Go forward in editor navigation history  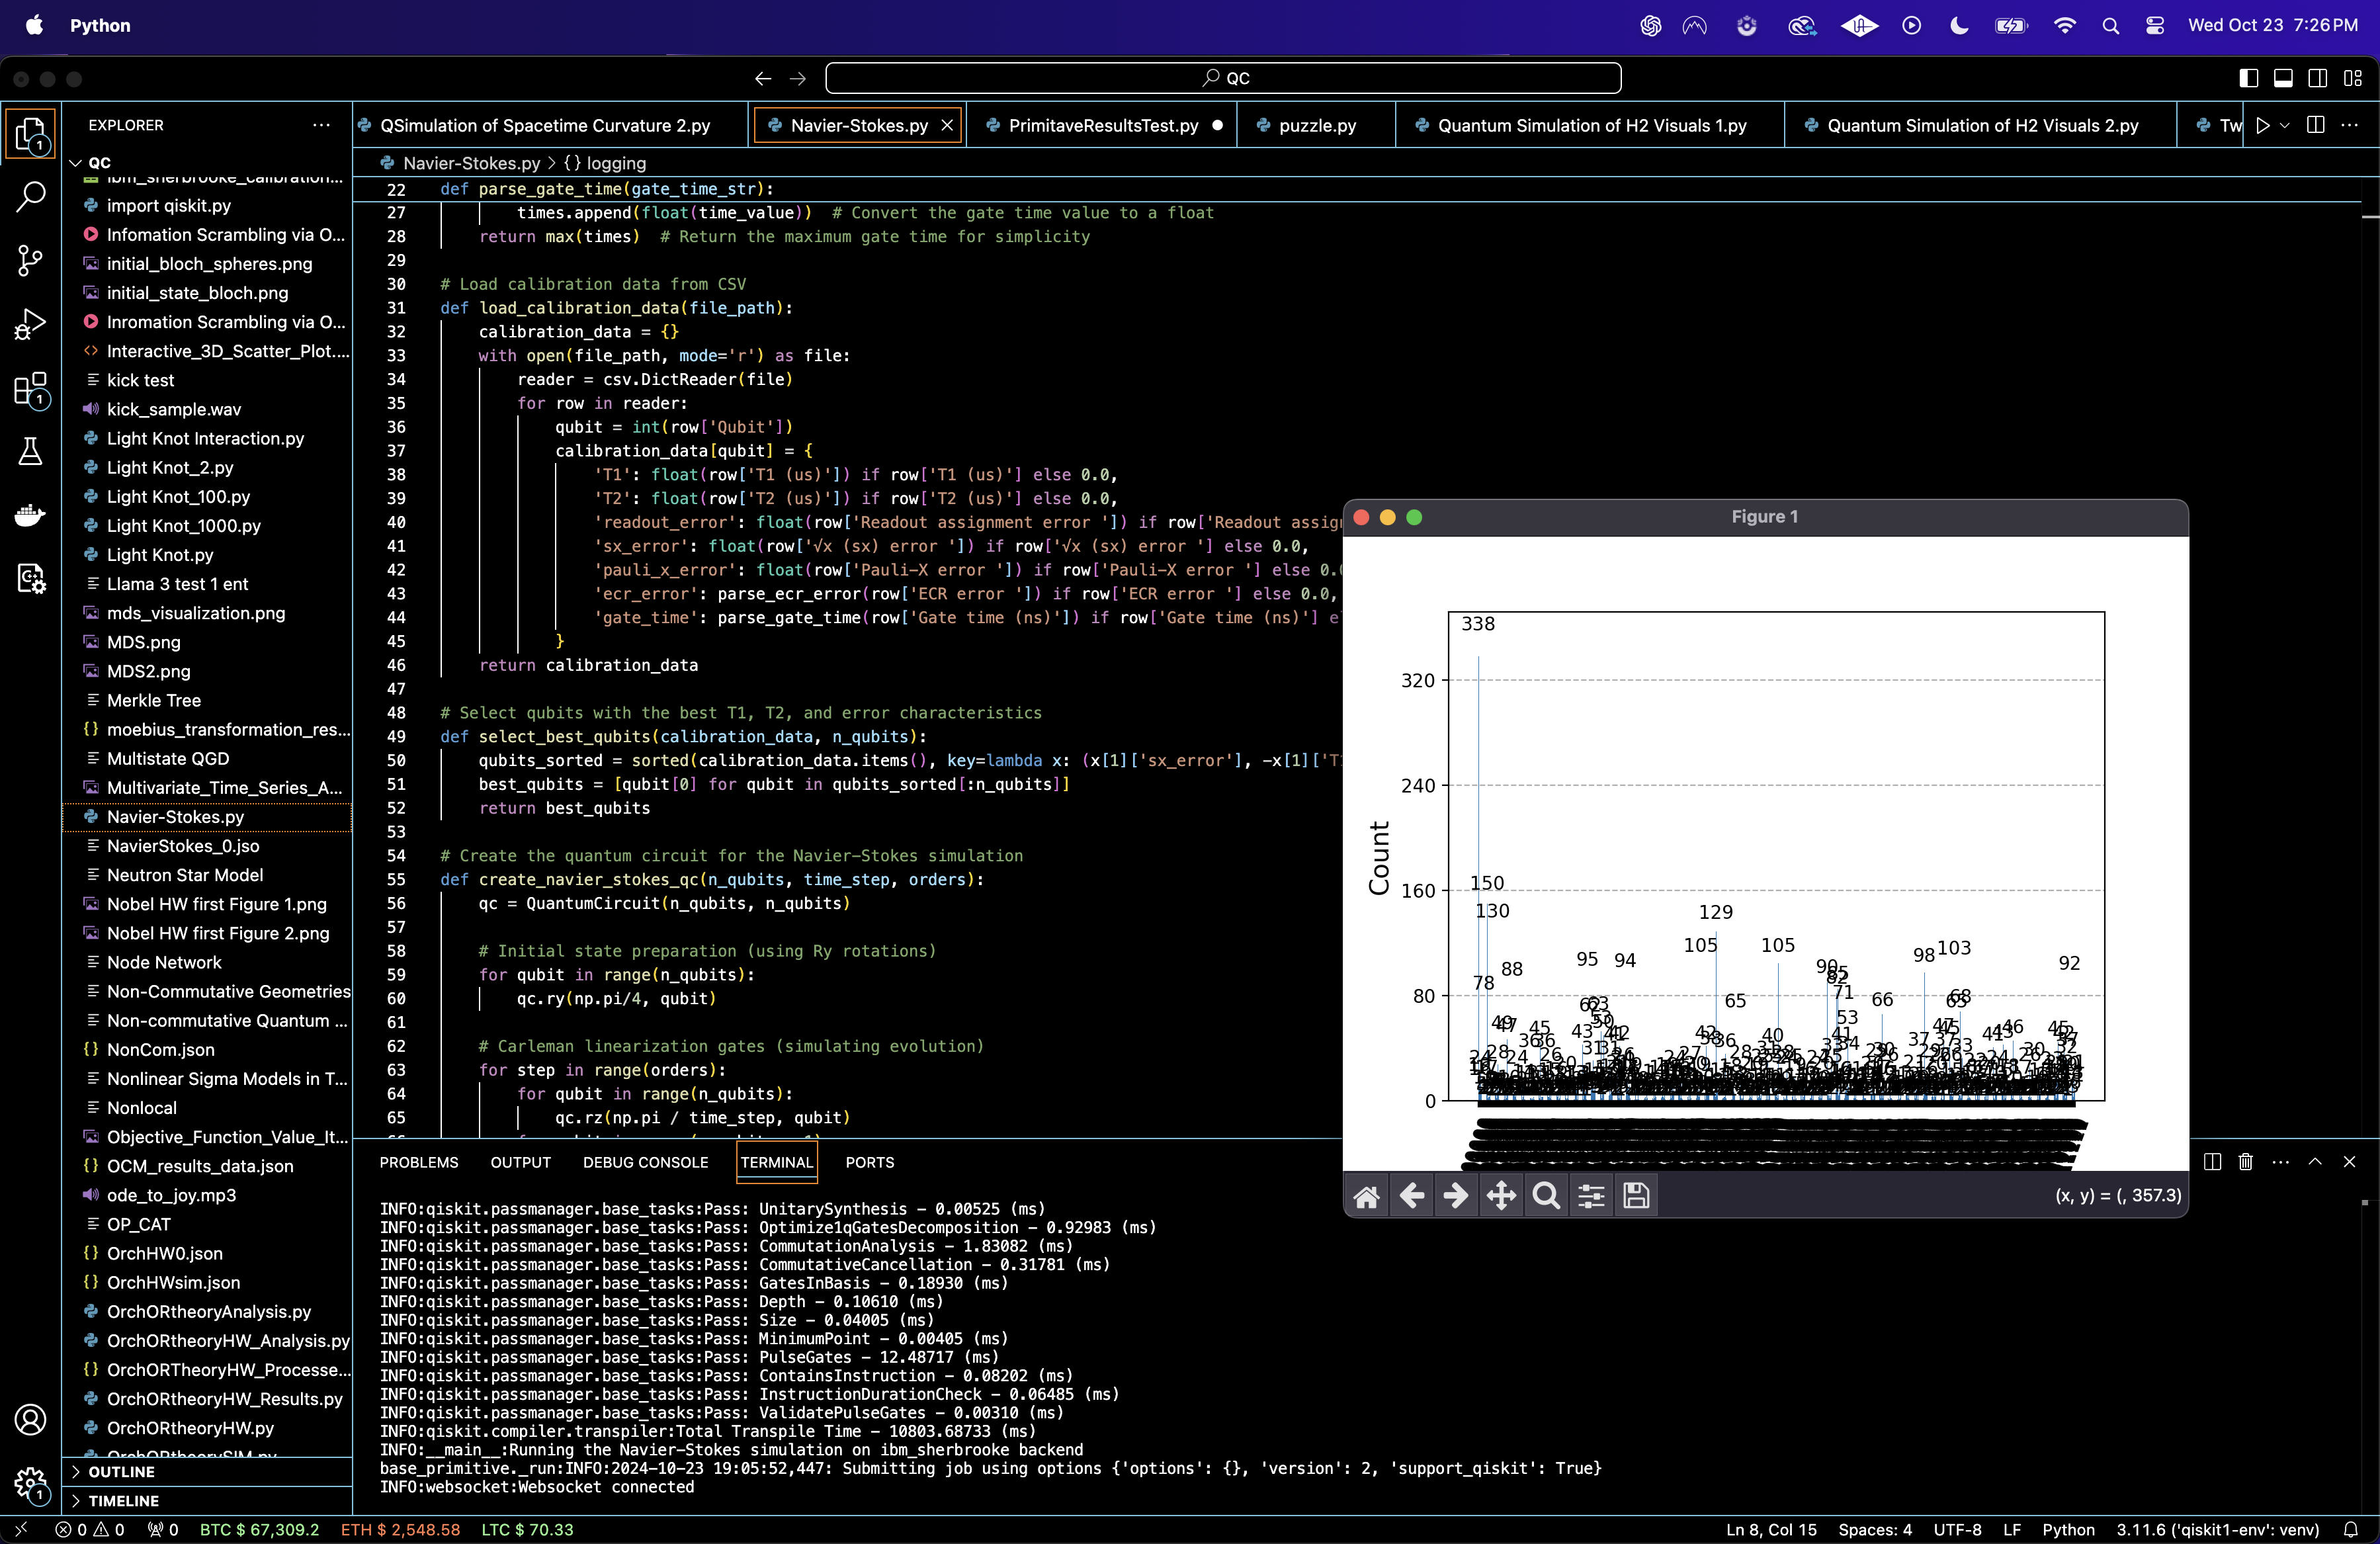point(798,78)
